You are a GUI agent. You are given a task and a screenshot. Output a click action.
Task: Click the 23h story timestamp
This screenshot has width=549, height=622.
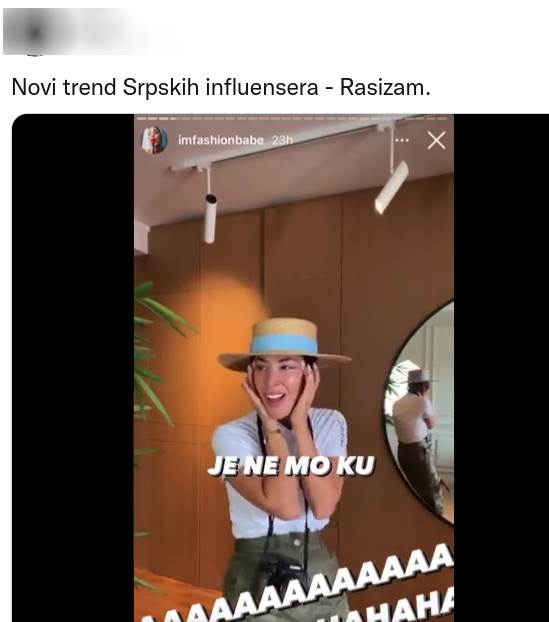(282, 140)
